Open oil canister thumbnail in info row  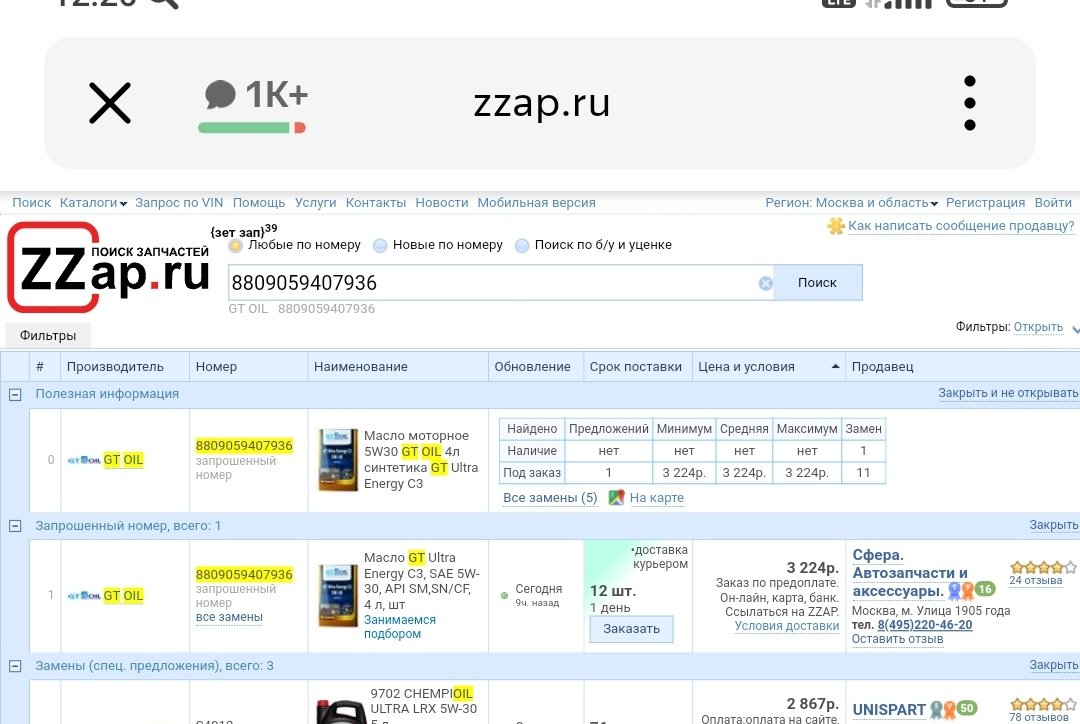coord(338,459)
